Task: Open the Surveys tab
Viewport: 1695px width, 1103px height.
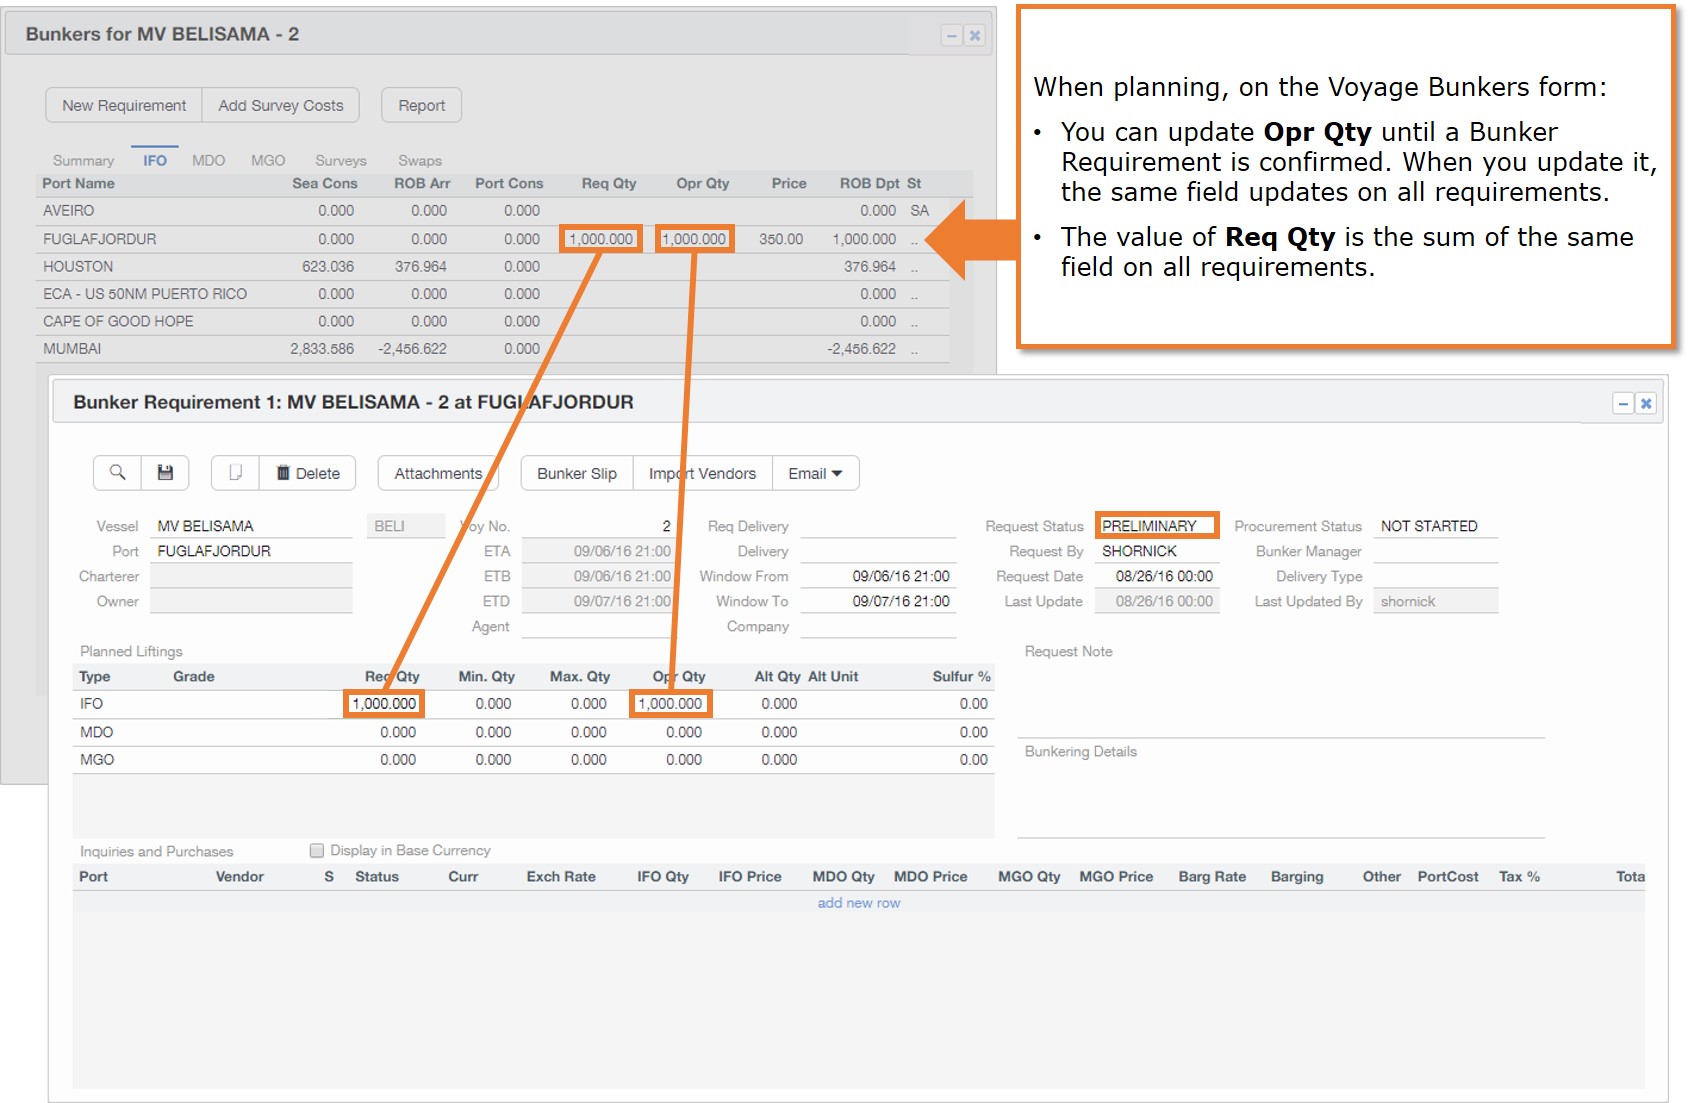Action: tap(340, 160)
